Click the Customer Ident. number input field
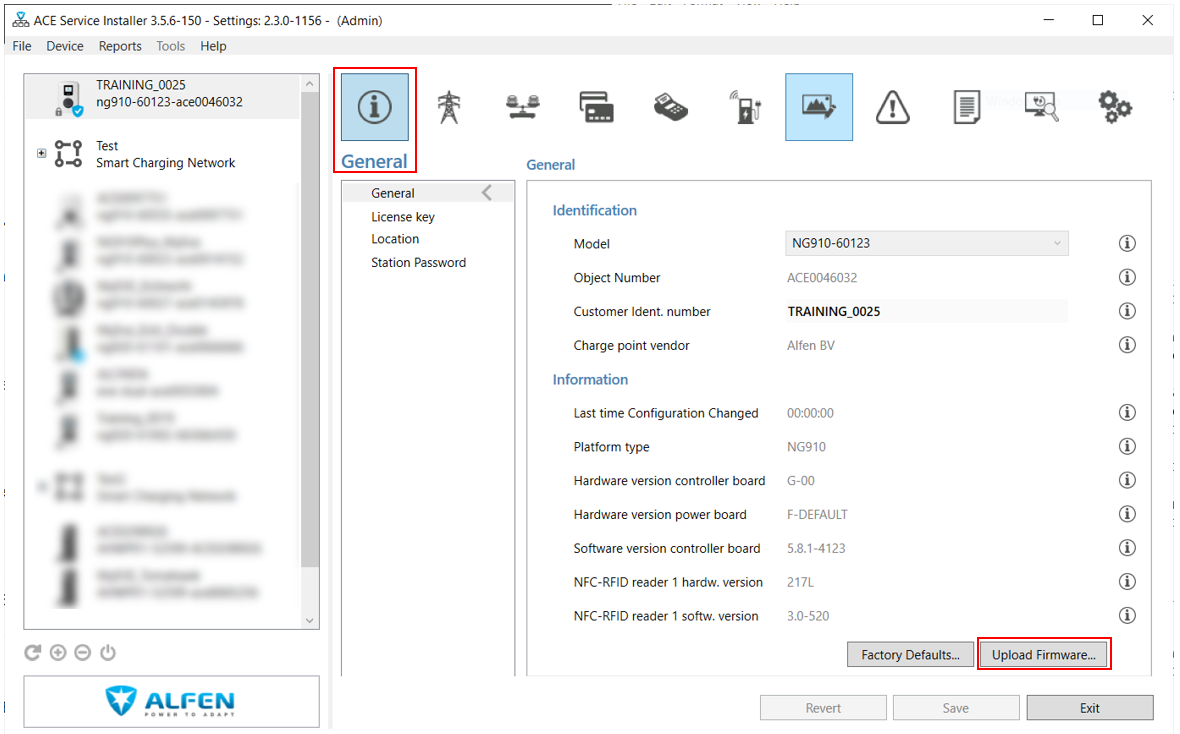 [x=926, y=311]
